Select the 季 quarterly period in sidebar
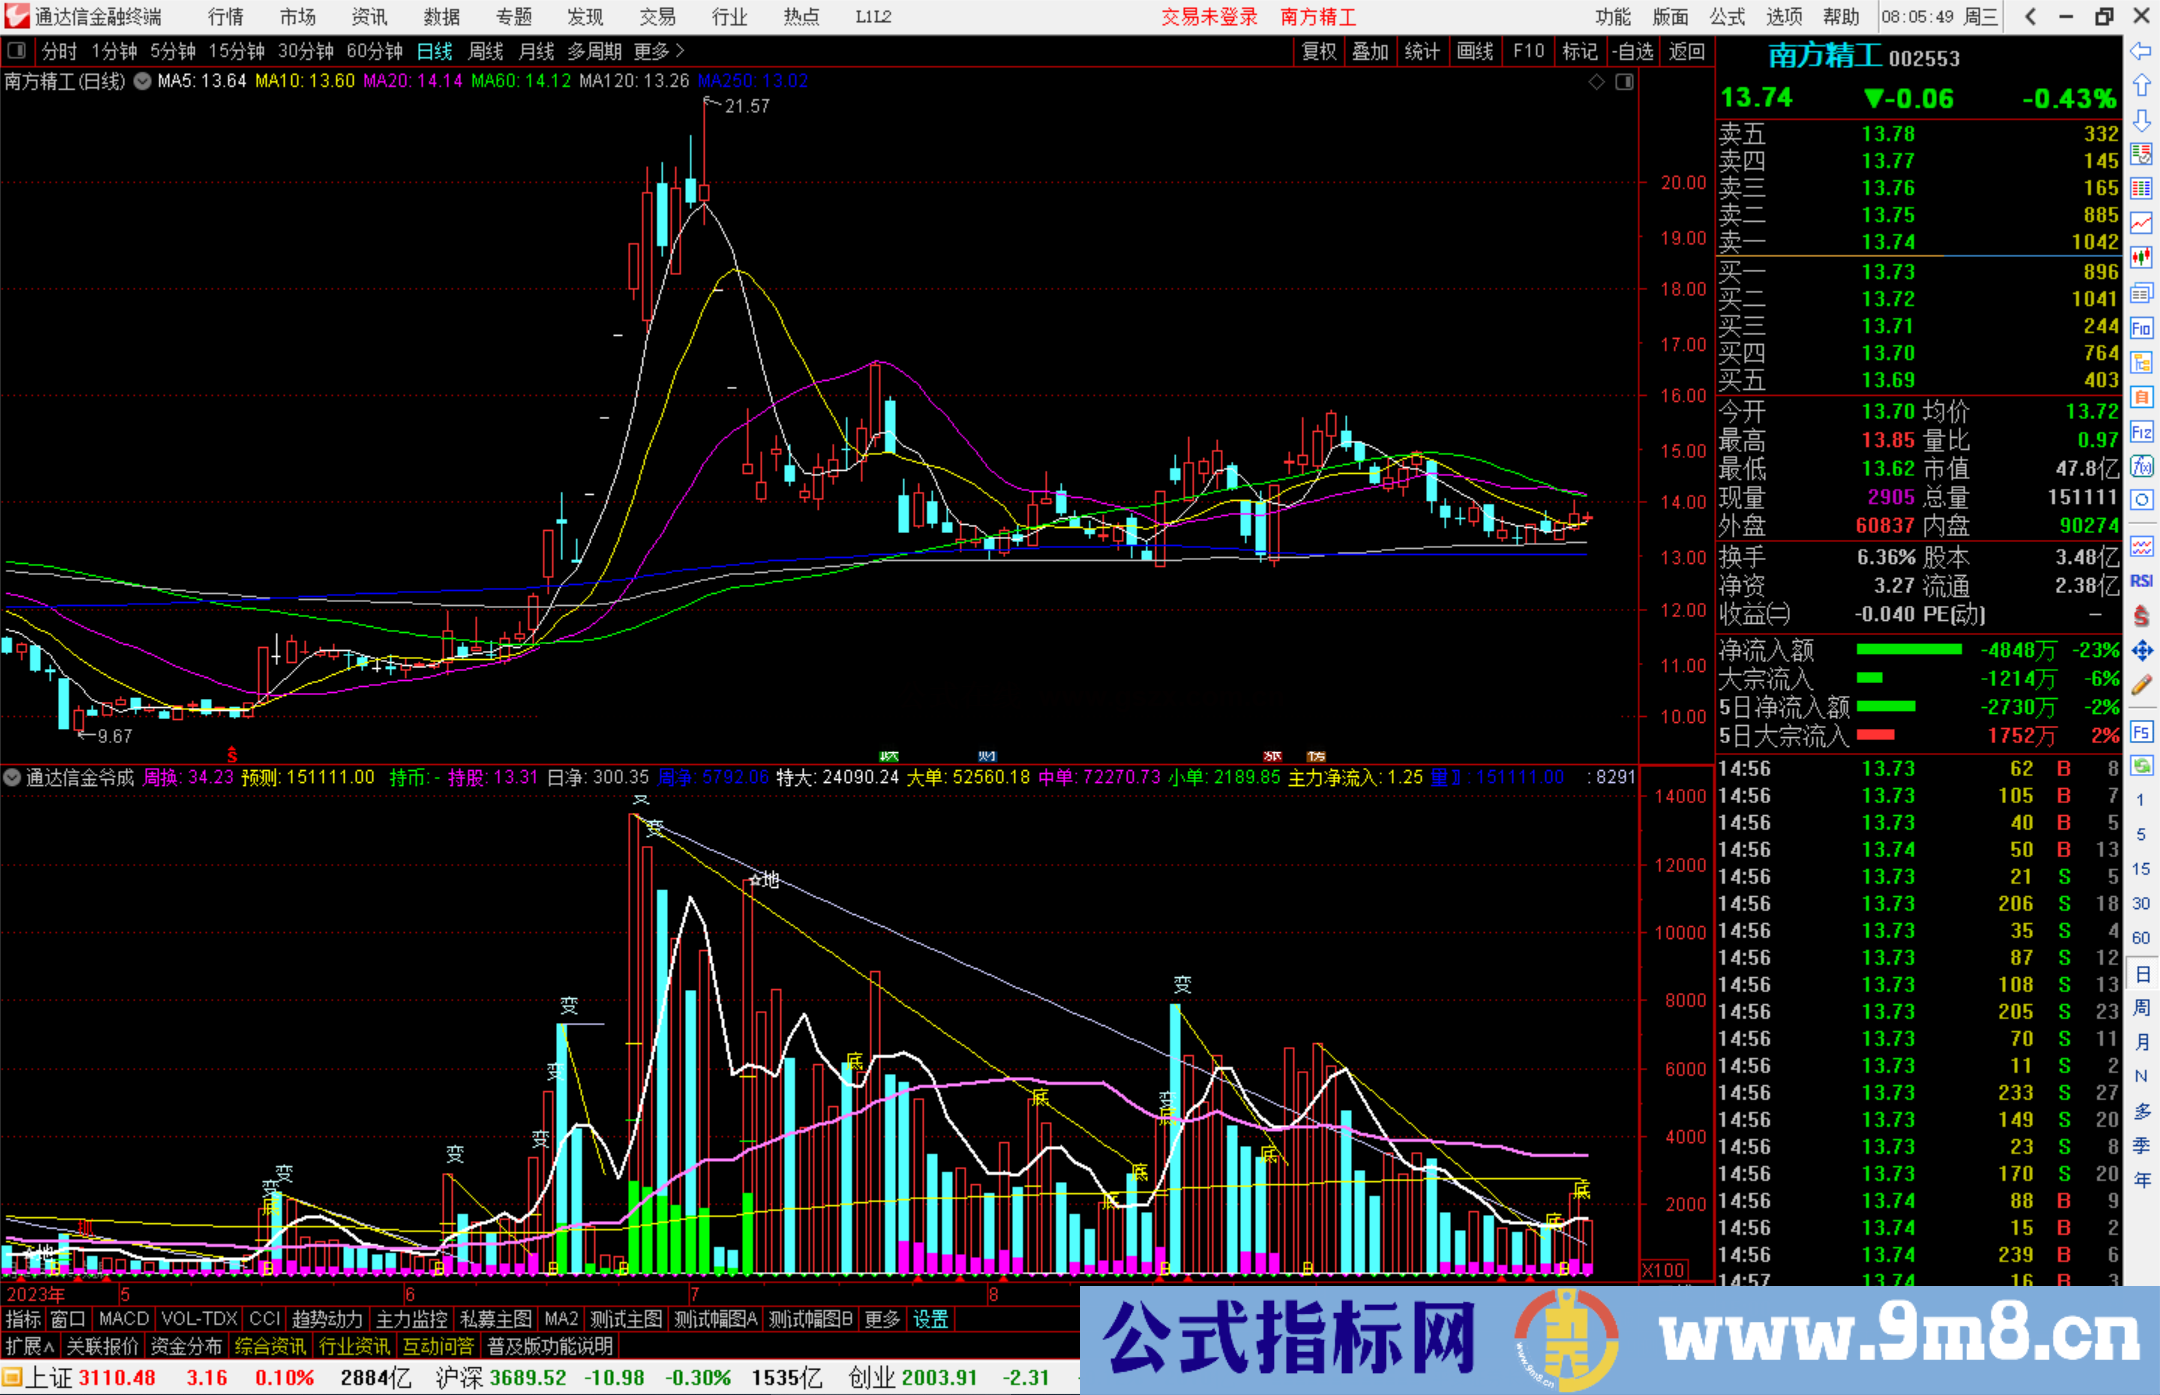Screen dimensions: 2160x1395 tap(2141, 1146)
